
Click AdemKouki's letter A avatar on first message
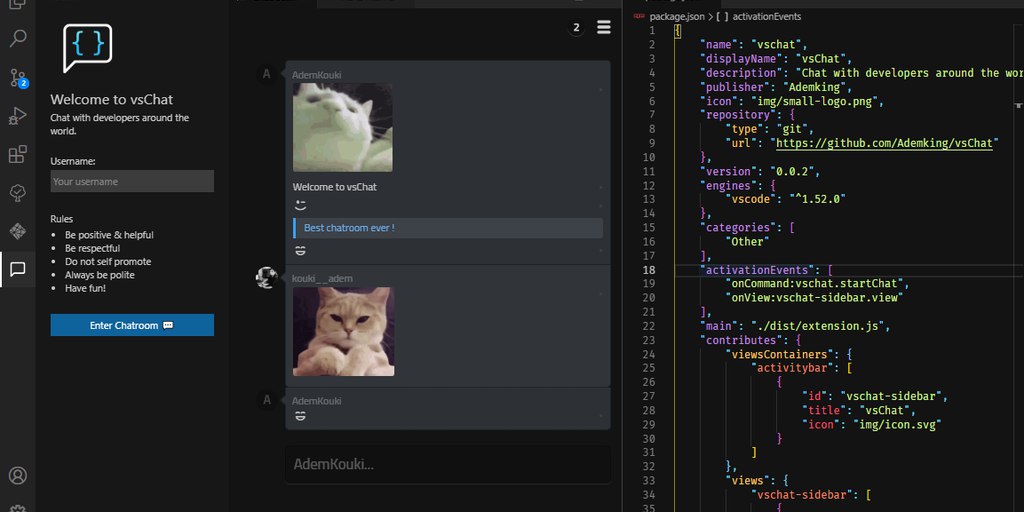tap(266, 74)
